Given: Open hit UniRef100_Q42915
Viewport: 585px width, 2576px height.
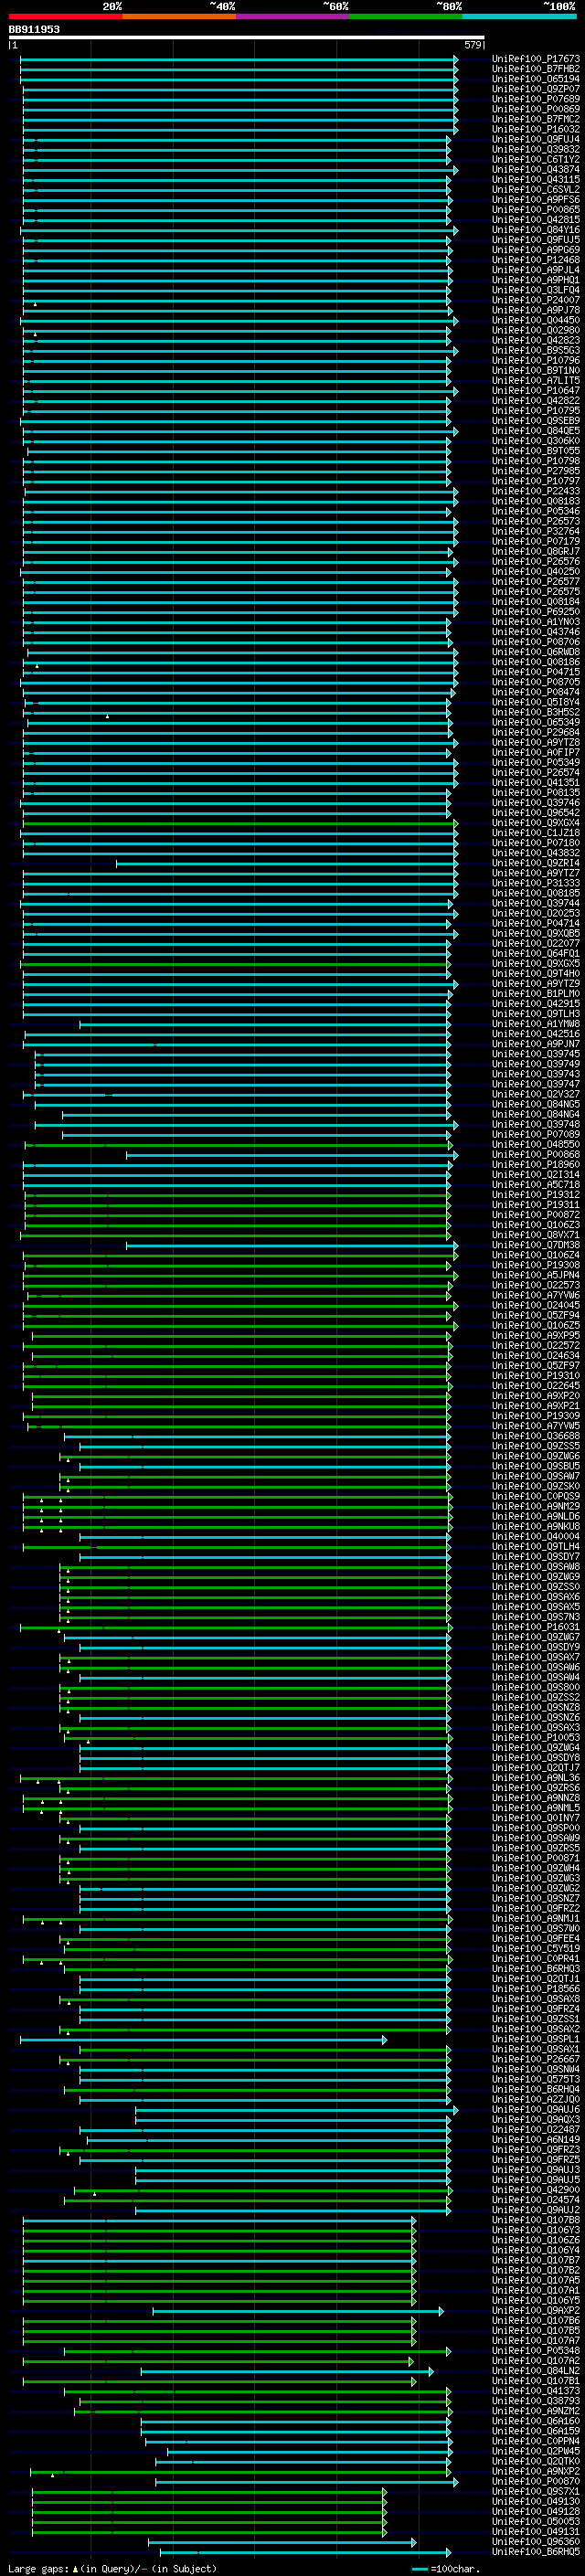Looking at the screenshot, I should pyautogui.click(x=535, y=1004).
